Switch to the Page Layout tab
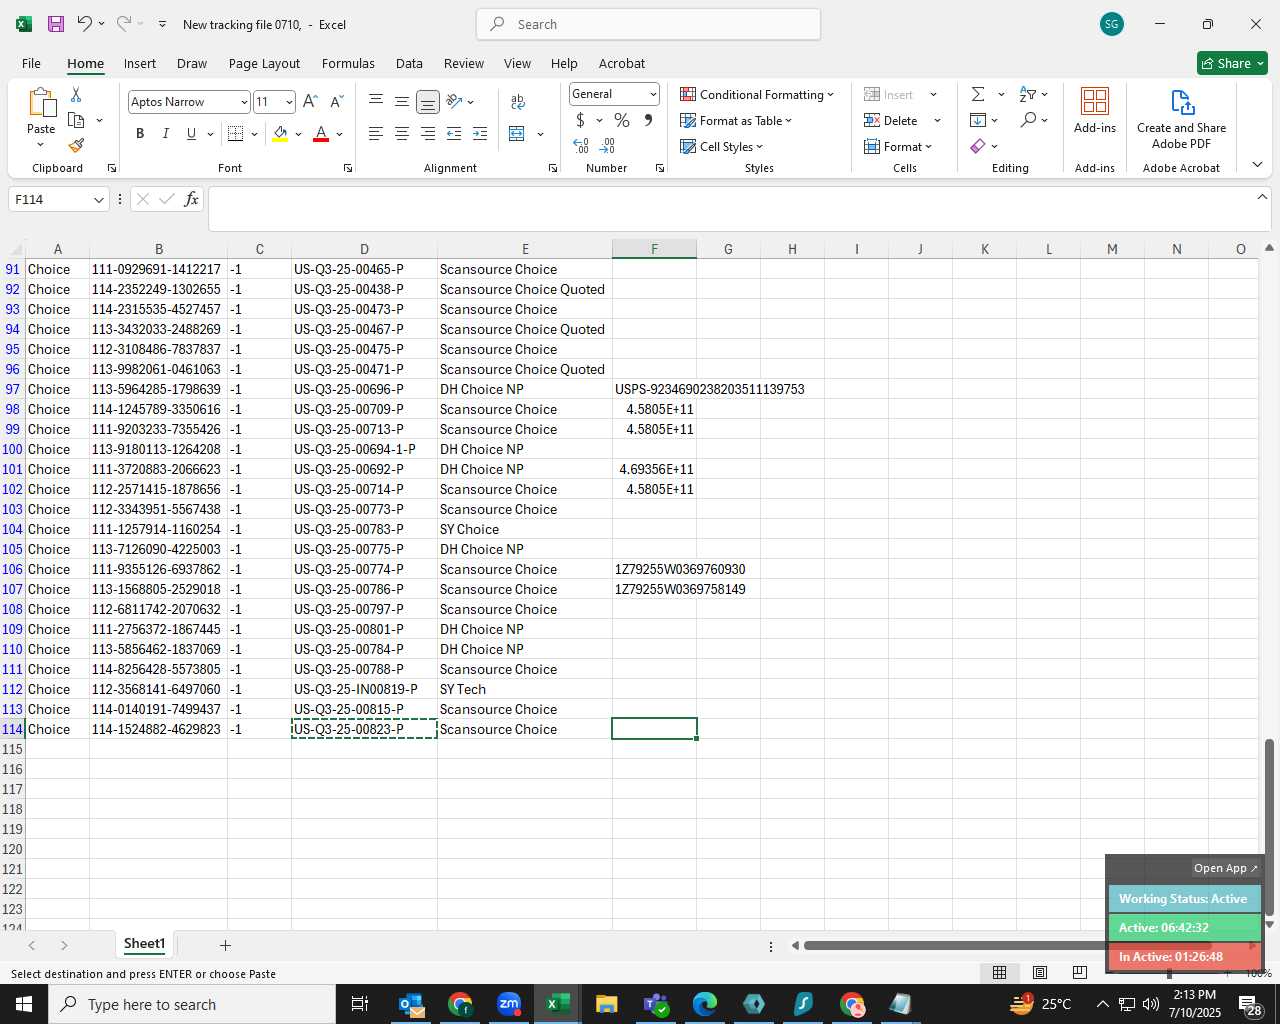Screen dimensions: 1280x1024 click(264, 63)
